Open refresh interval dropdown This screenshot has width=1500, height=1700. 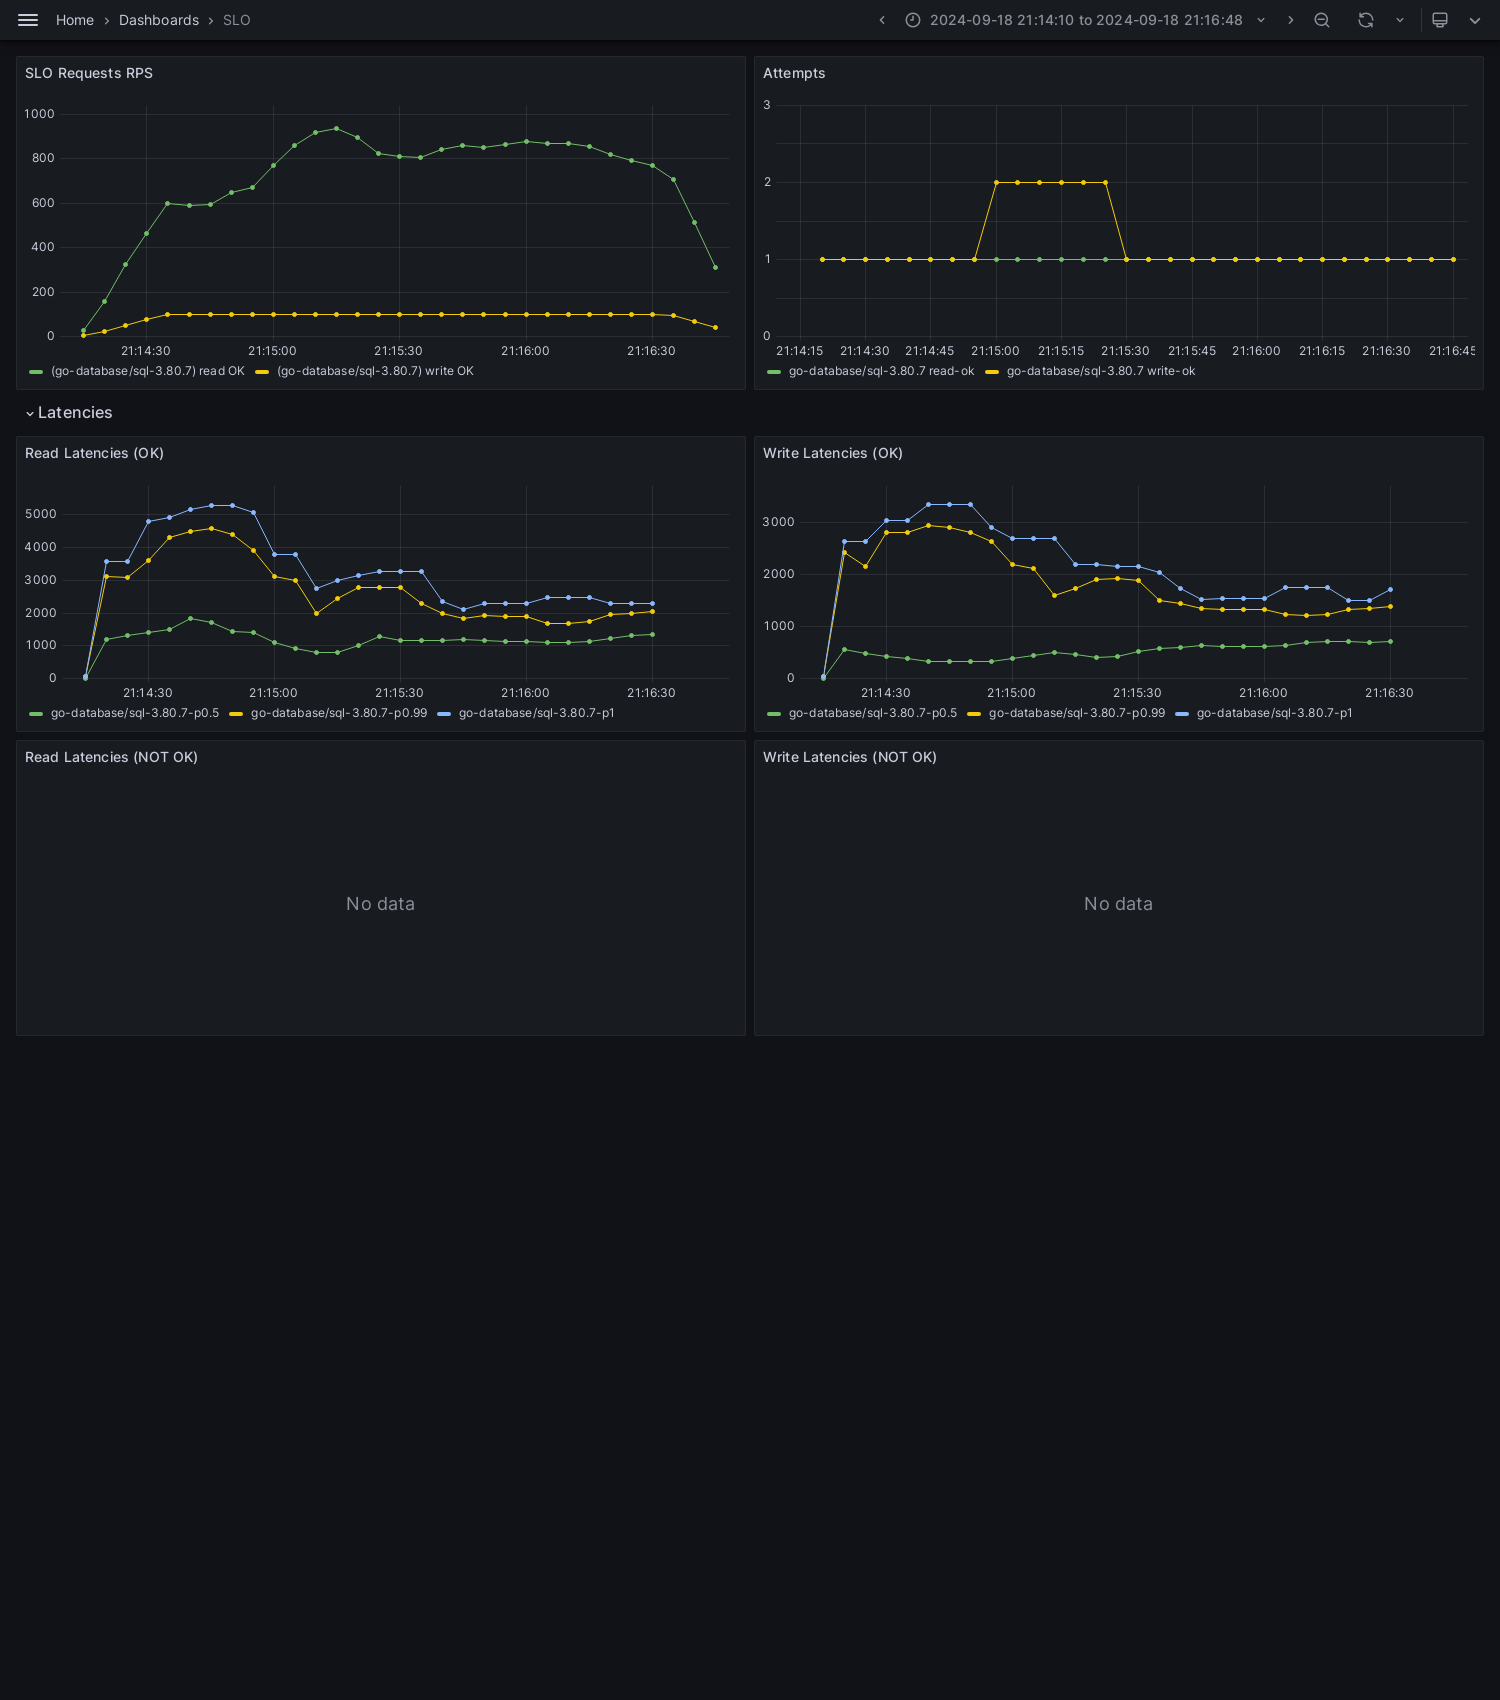(x=1400, y=20)
